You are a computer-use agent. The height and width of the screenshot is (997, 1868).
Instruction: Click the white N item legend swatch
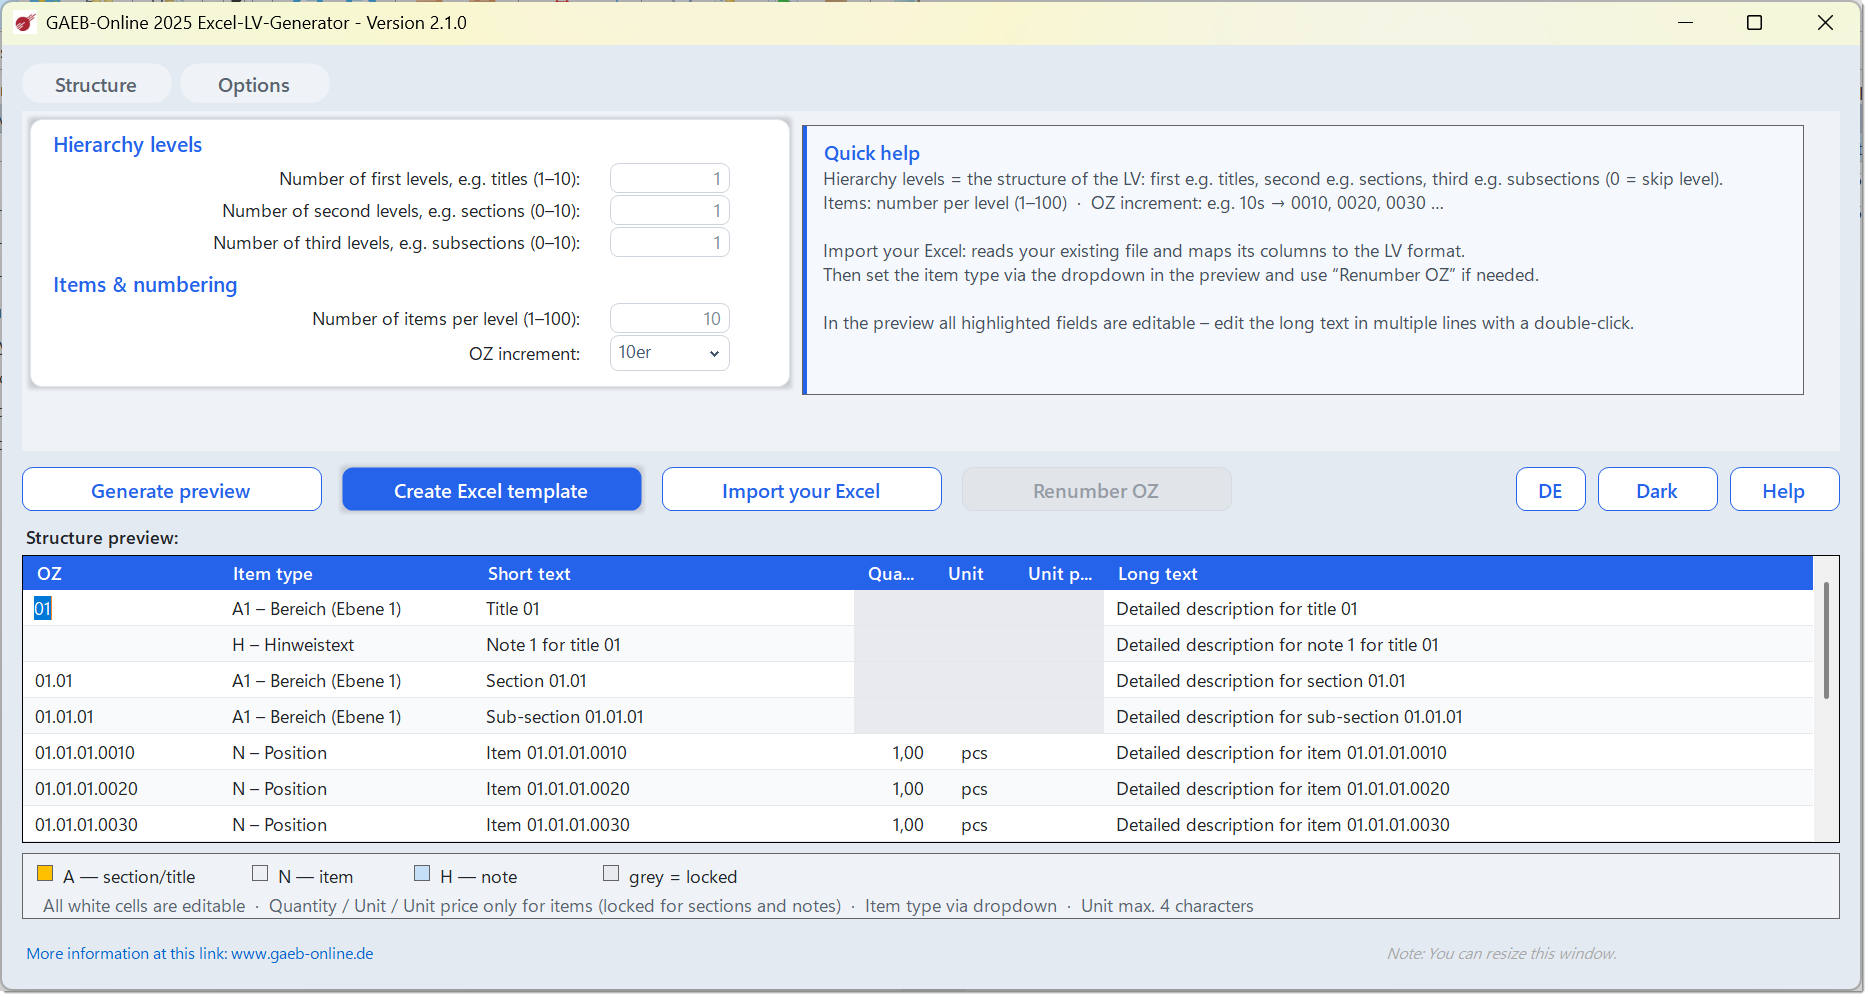click(x=260, y=873)
